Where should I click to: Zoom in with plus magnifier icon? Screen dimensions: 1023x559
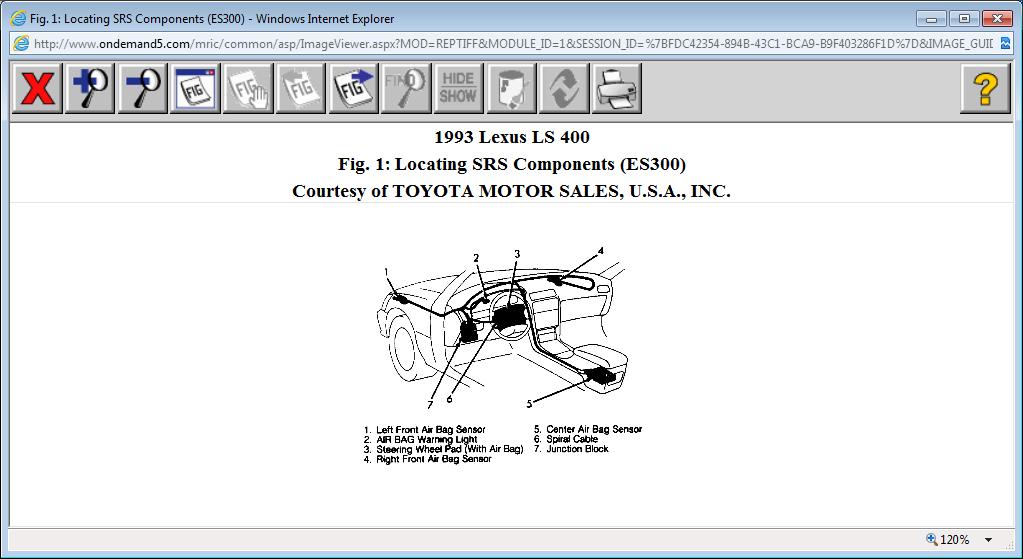point(90,88)
